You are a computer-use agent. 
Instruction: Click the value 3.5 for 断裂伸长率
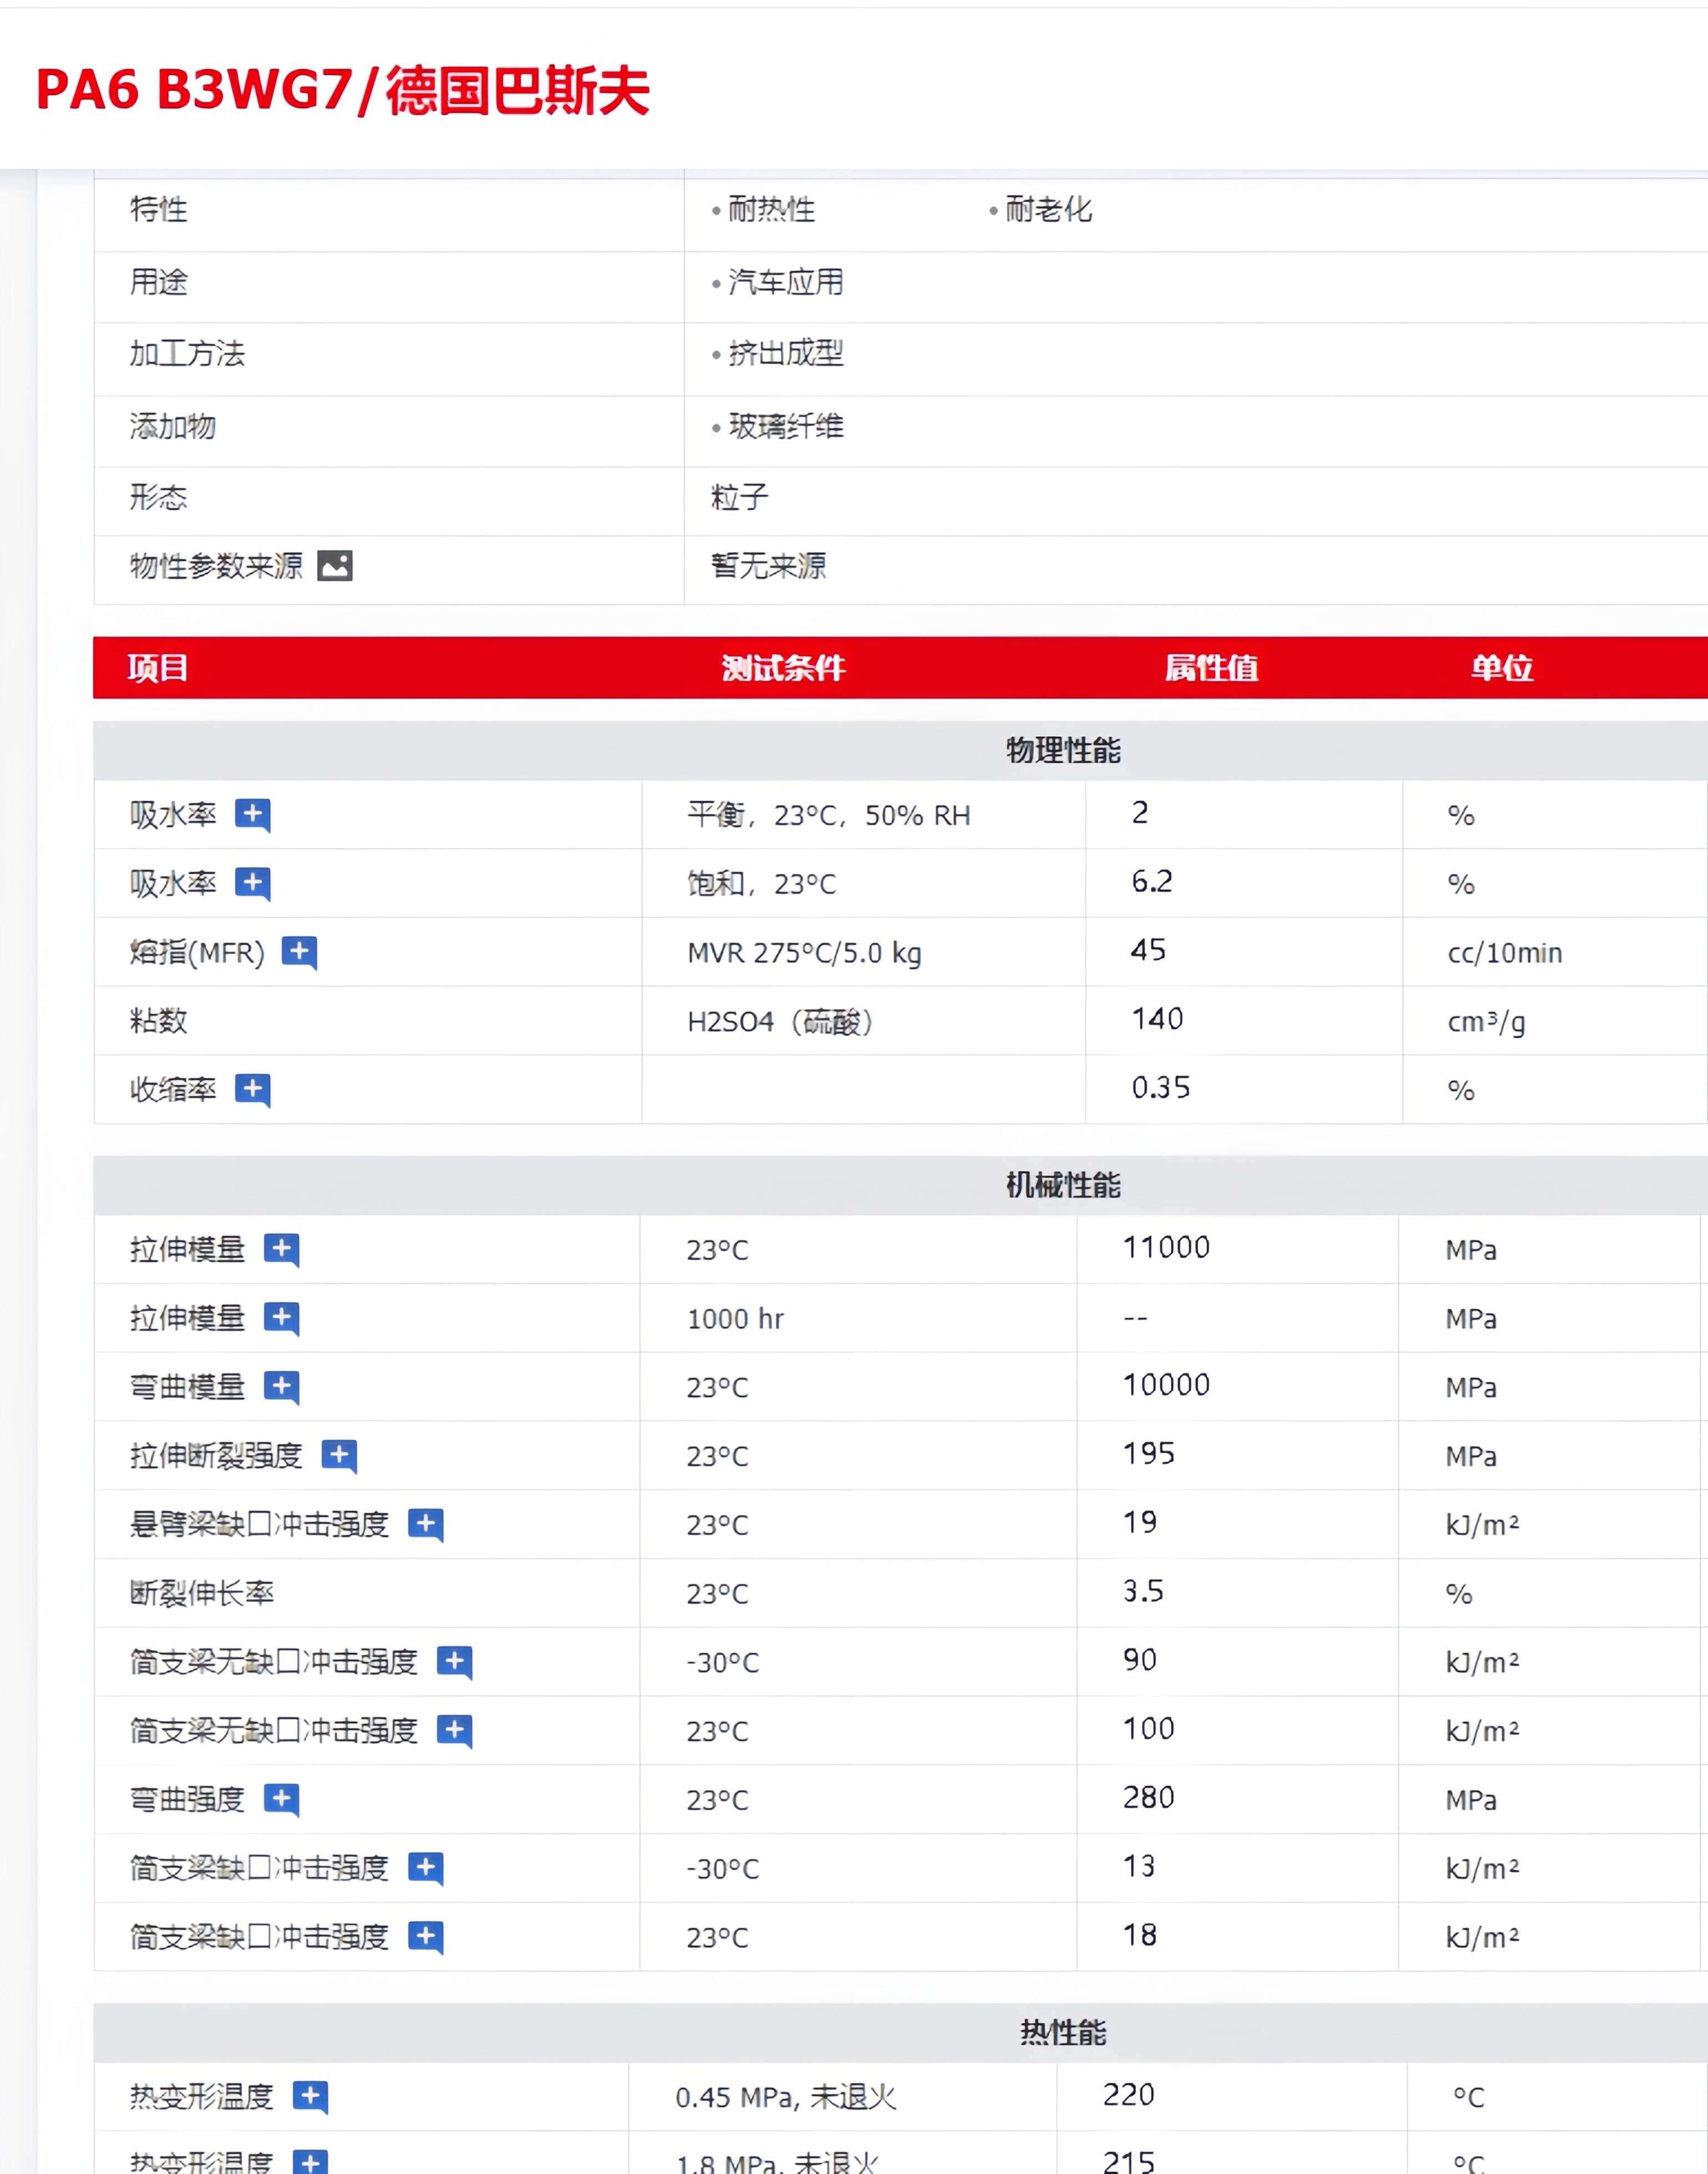pos(1143,1591)
